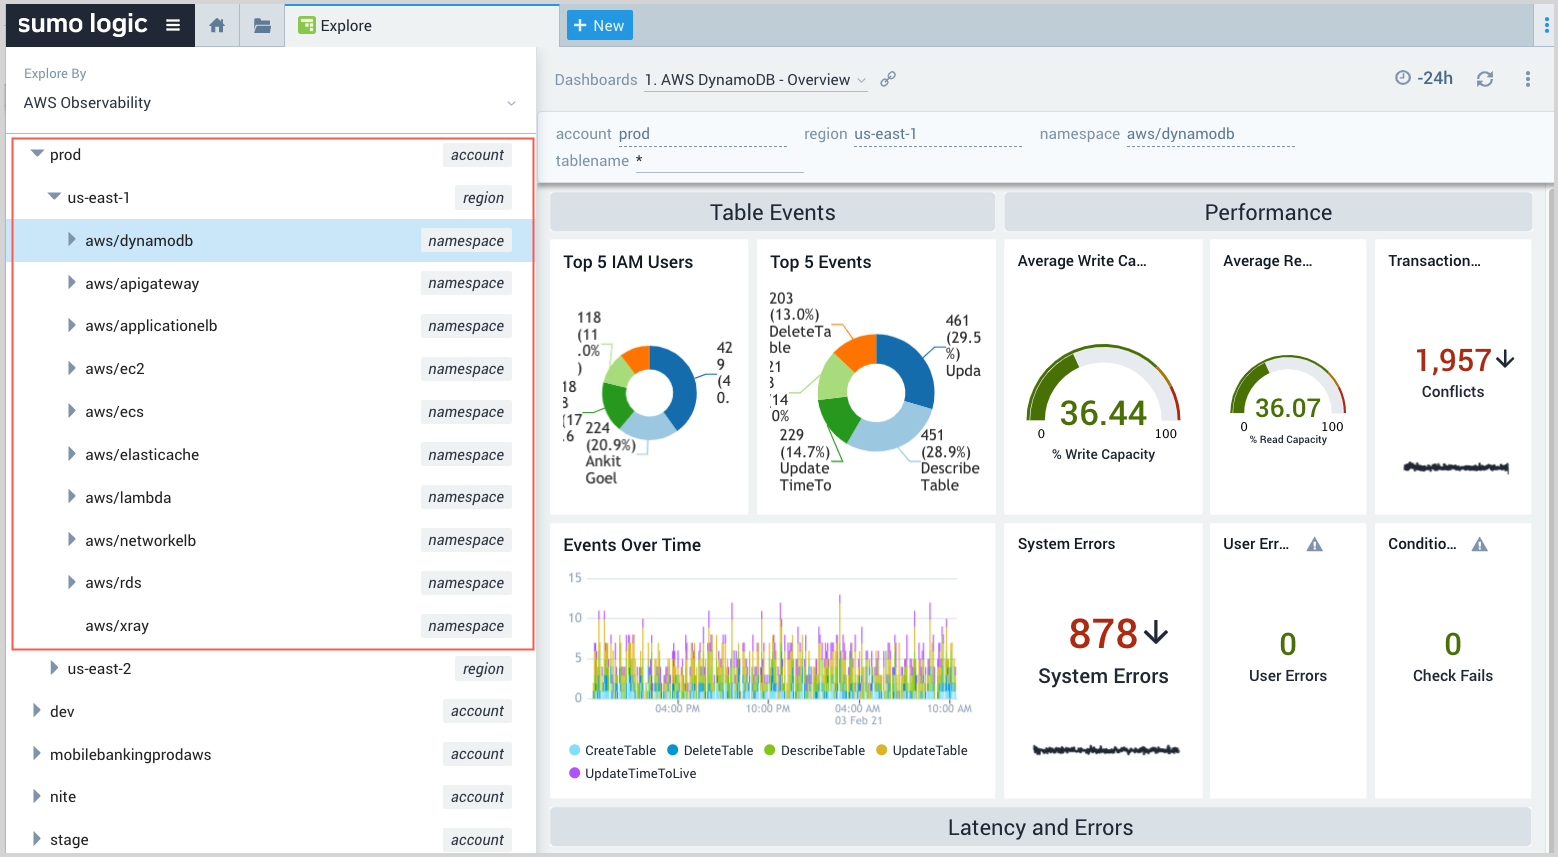The height and width of the screenshot is (857, 1558).
Task: Click the Conditio... panel warning icon
Action: (1480, 544)
